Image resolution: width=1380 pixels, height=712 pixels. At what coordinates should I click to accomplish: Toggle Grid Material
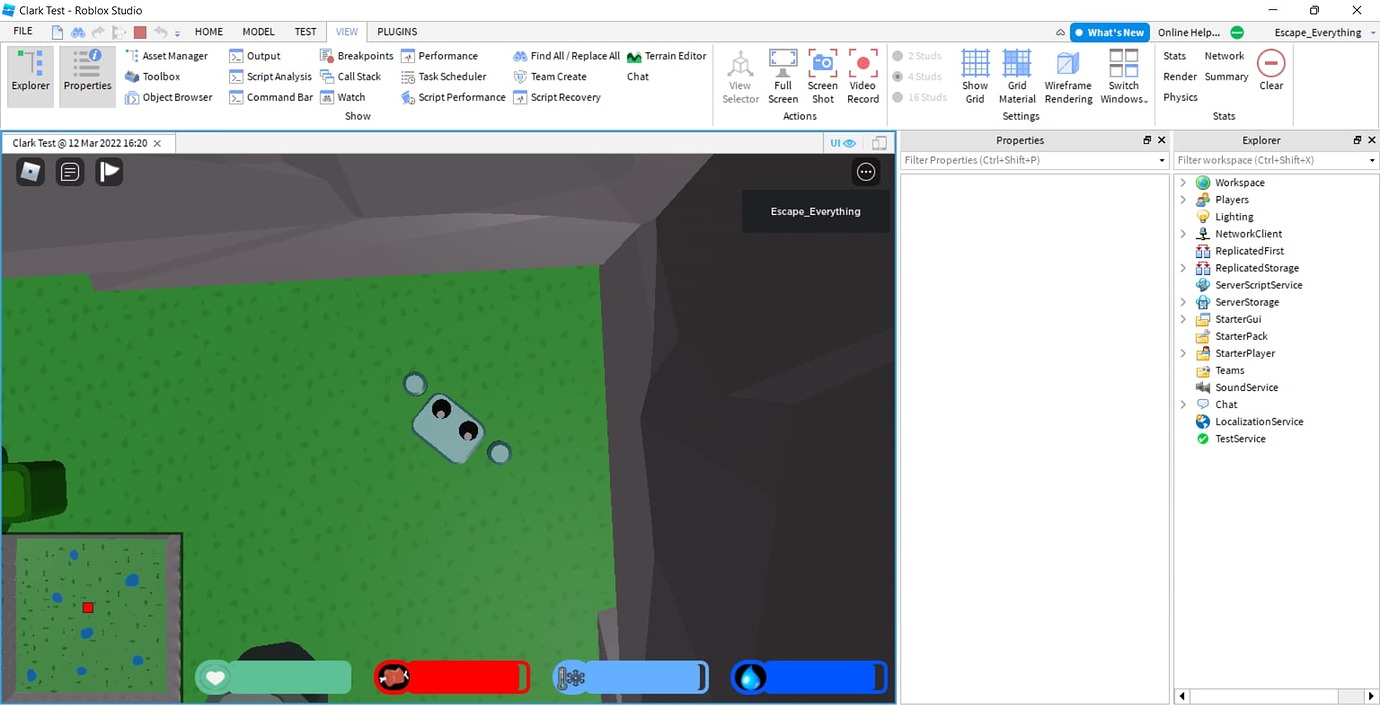click(x=1017, y=76)
